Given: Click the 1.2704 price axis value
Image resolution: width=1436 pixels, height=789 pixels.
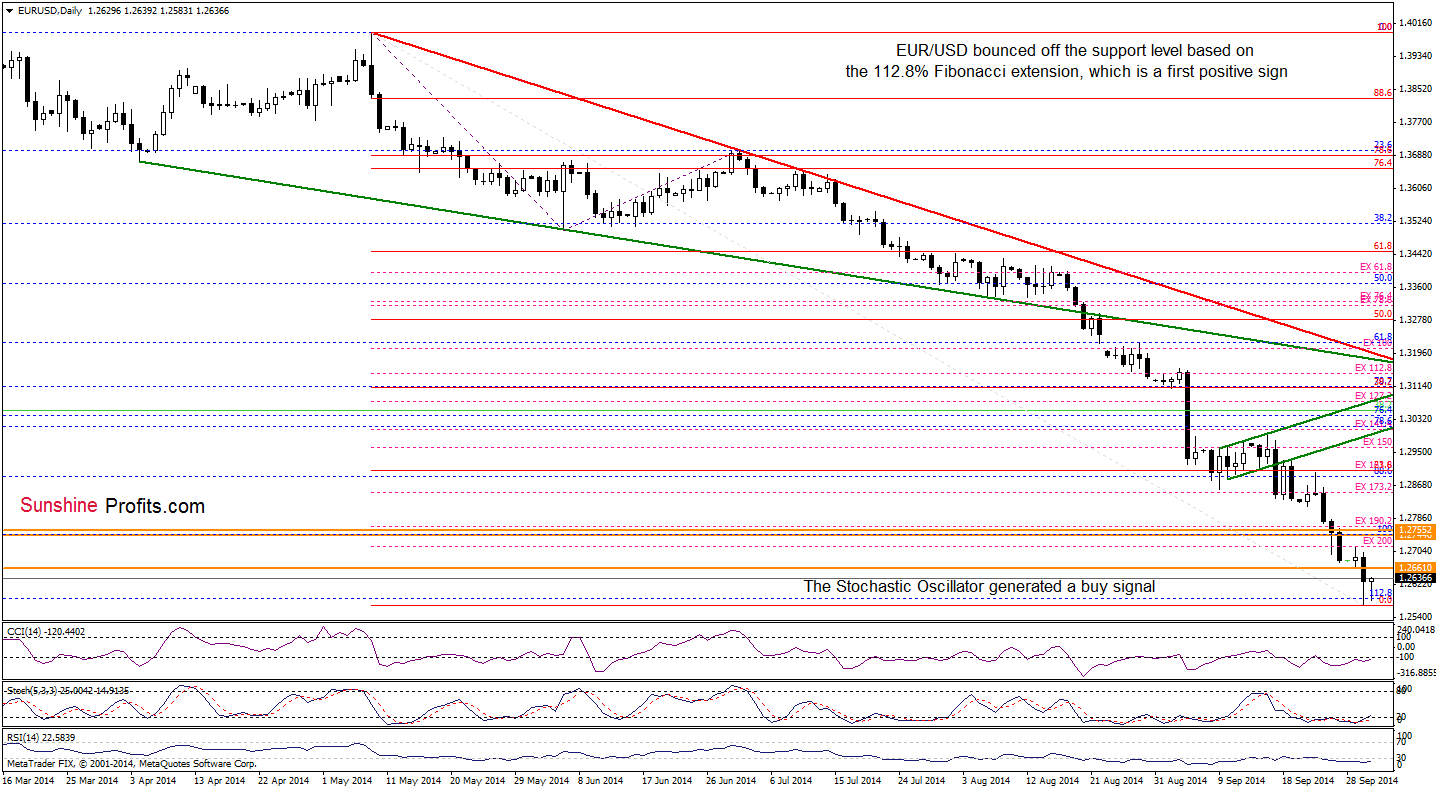Looking at the screenshot, I should click(1415, 551).
